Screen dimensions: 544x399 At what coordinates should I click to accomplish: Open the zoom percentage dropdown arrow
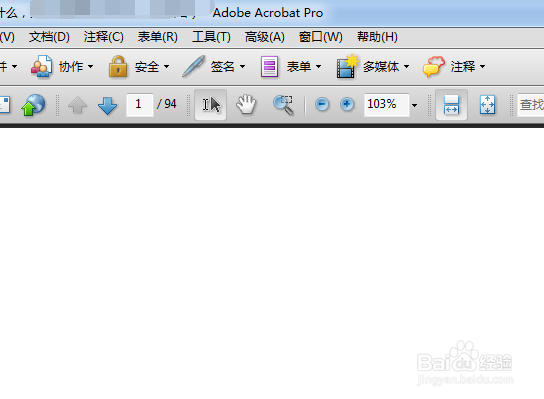tap(415, 105)
